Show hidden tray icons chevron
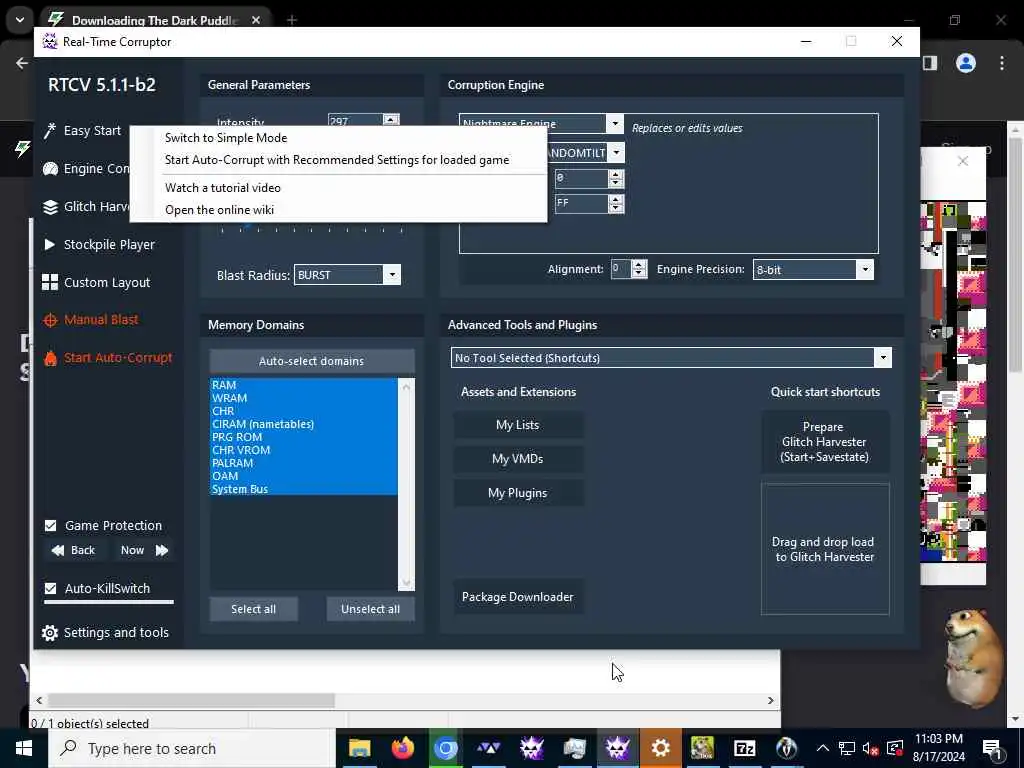 [x=823, y=748]
